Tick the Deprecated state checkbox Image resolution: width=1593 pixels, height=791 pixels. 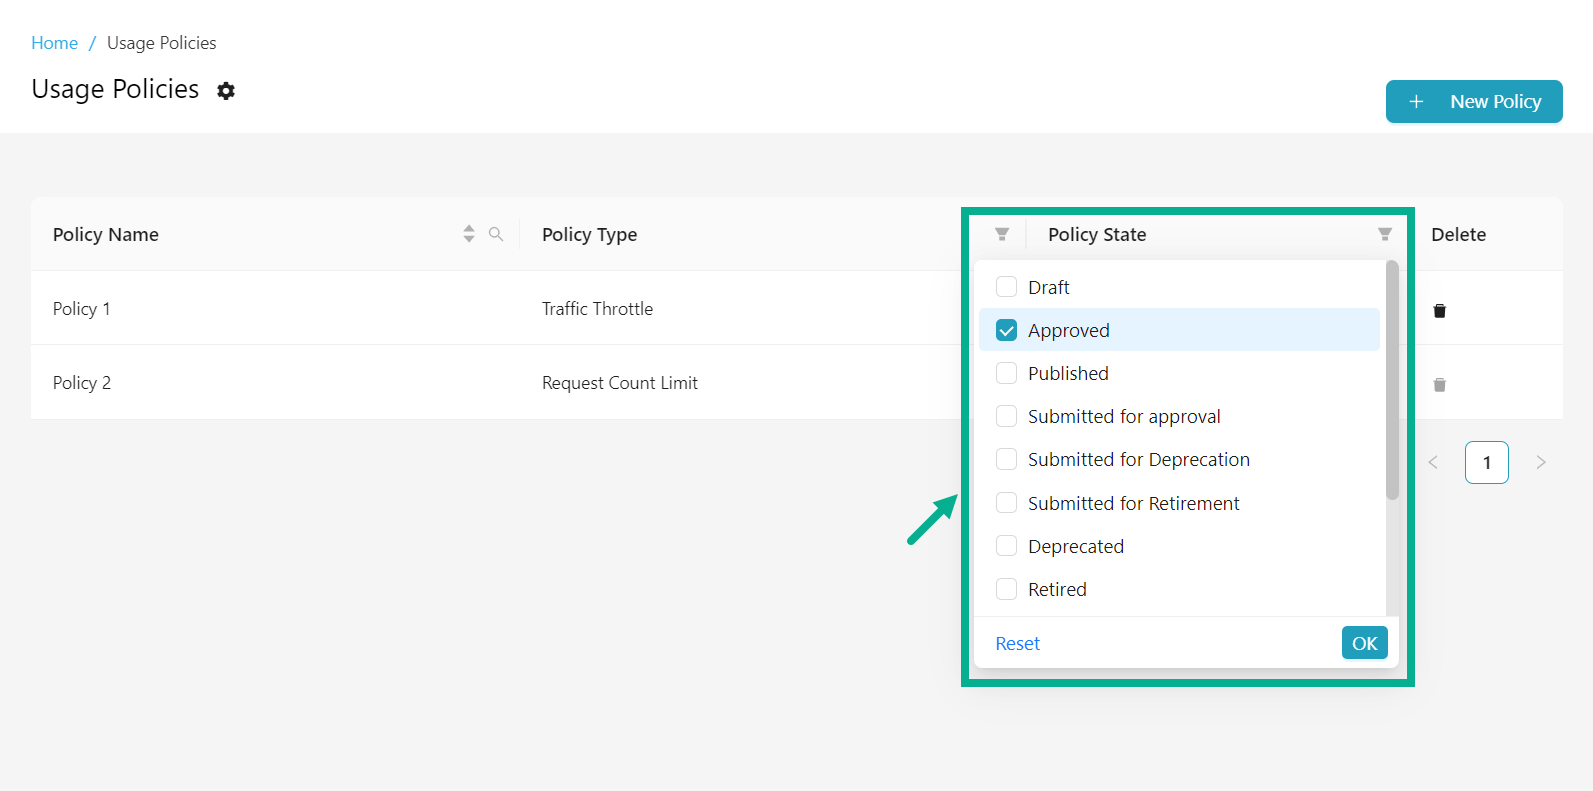click(1007, 546)
